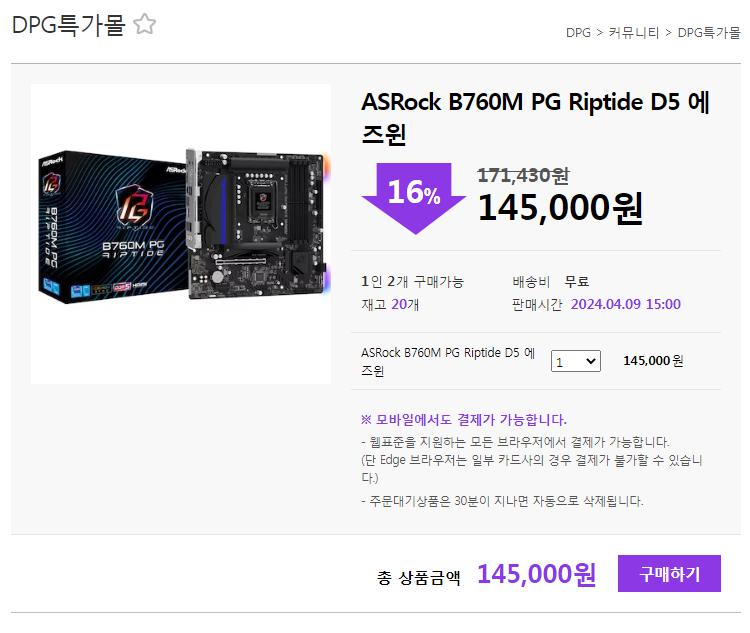Screen dimensions: 750x633
Task: Click the 재고 20개 stock count
Action: pyautogui.click(x=390, y=304)
